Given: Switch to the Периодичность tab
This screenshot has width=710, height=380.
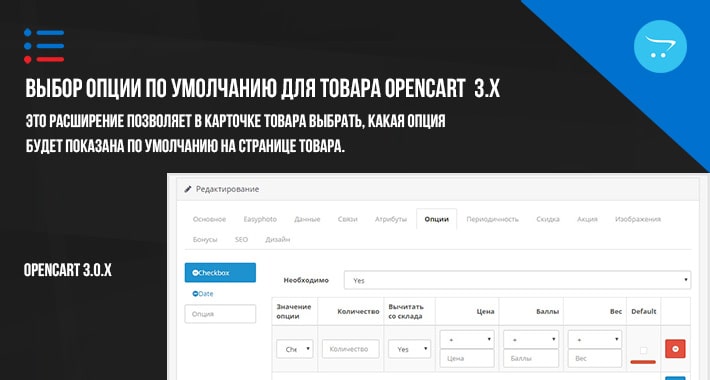Looking at the screenshot, I should tap(492, 219).
